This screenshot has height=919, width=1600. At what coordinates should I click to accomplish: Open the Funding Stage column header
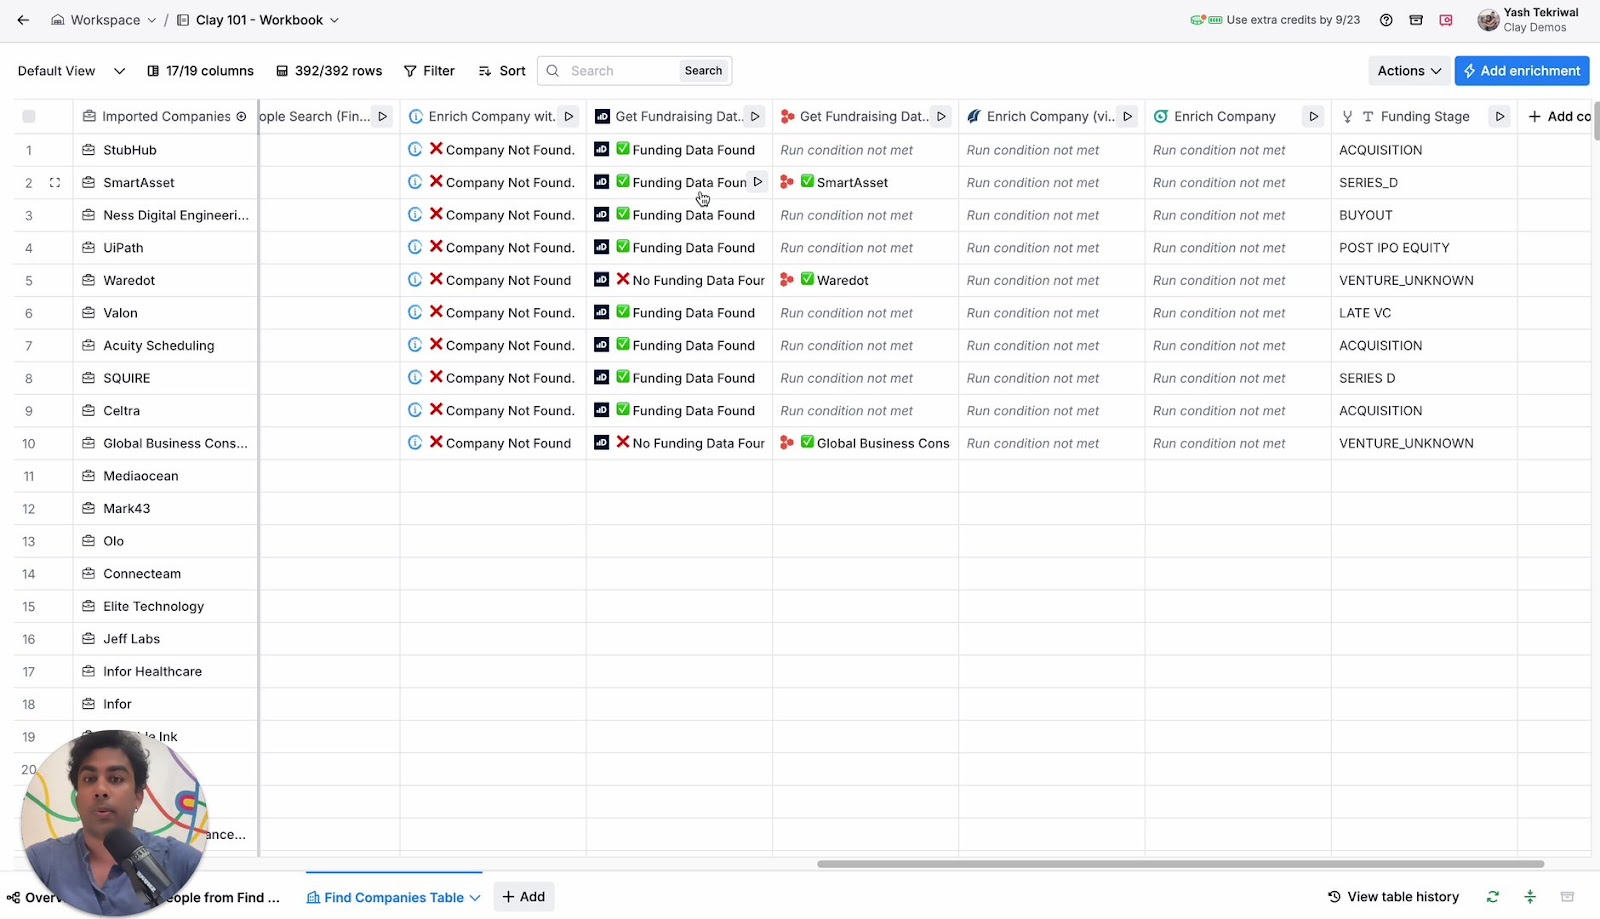click(1425, 117)
